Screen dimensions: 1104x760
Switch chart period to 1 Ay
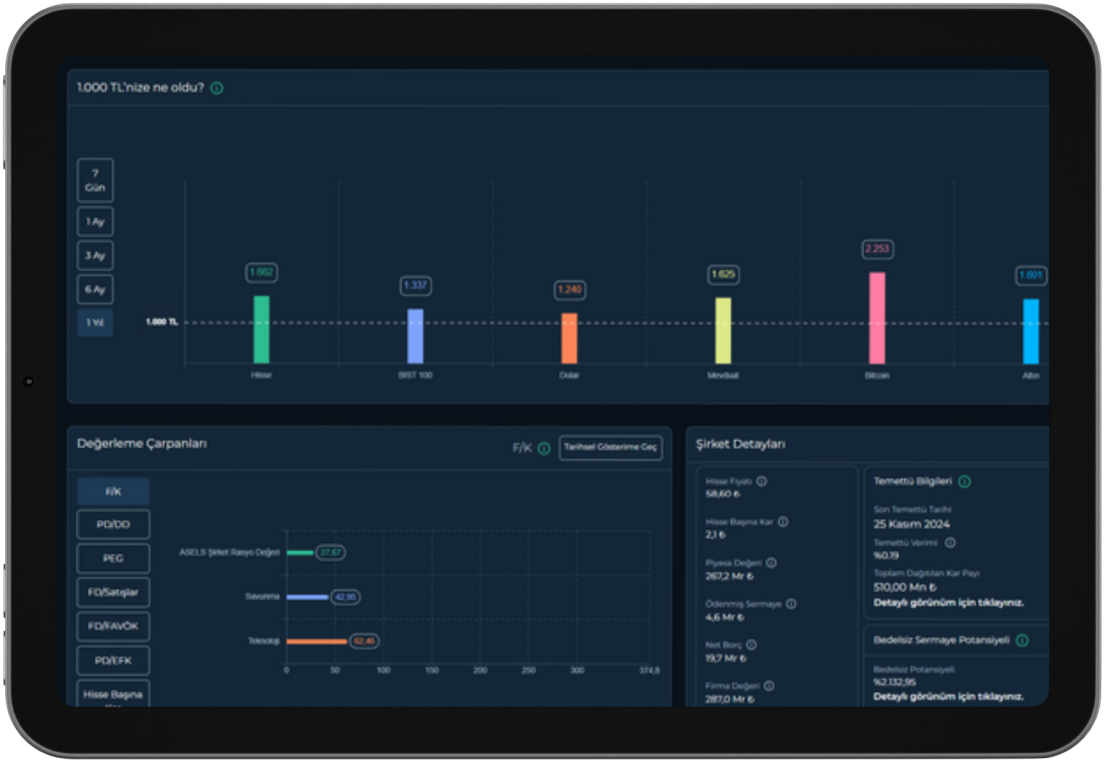click(95, 222)
